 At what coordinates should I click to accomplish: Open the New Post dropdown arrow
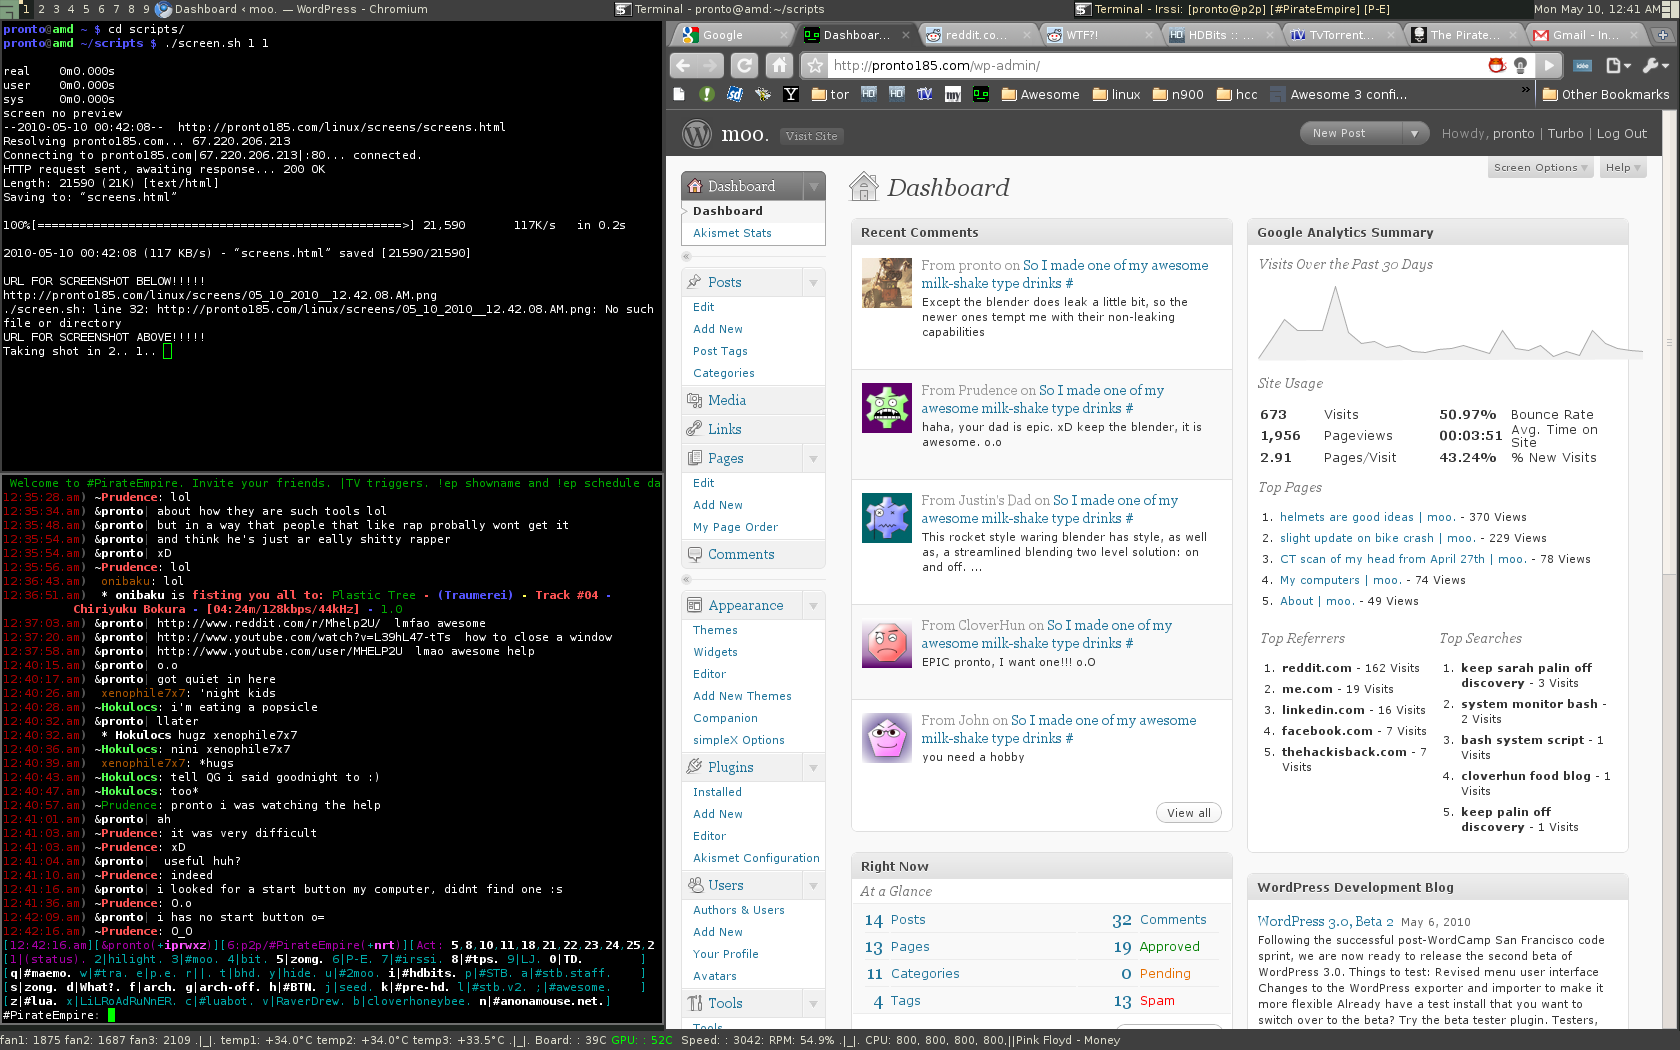1414,133
